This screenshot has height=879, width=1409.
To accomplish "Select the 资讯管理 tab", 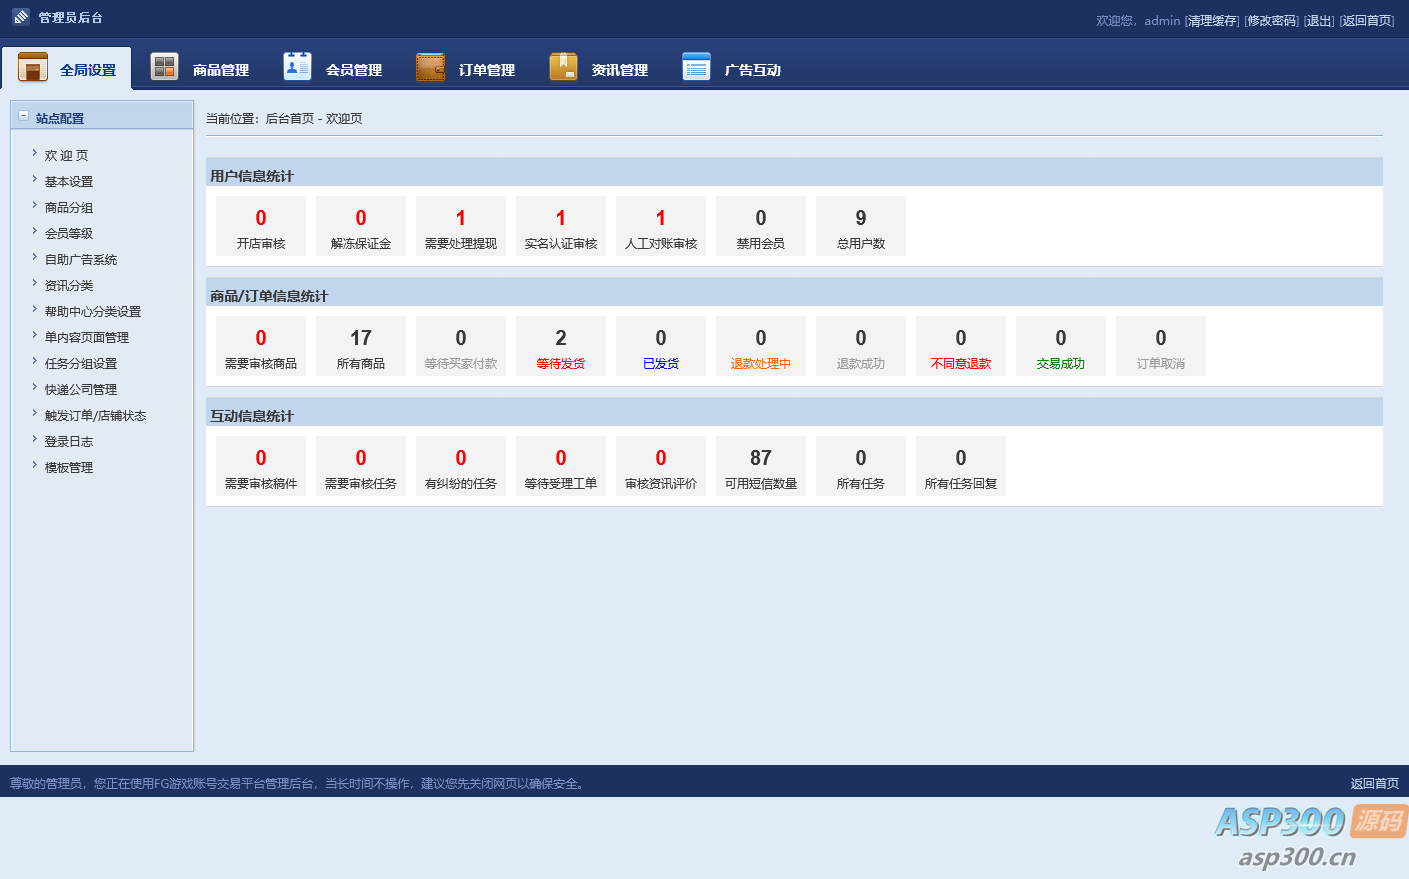I will 599,68.
